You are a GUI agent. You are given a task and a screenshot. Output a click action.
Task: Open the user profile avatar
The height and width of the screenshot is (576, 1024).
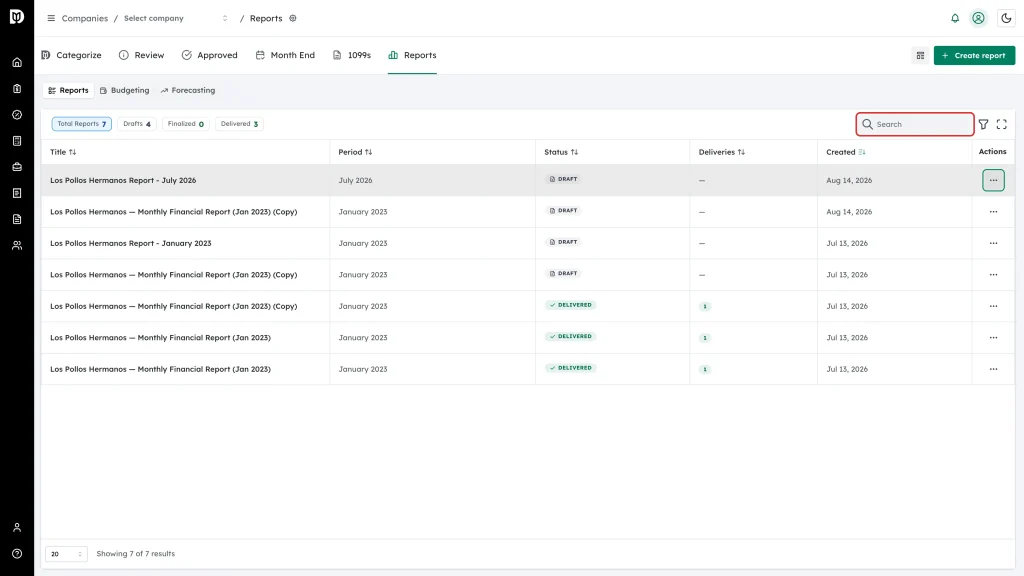point(978,18)
